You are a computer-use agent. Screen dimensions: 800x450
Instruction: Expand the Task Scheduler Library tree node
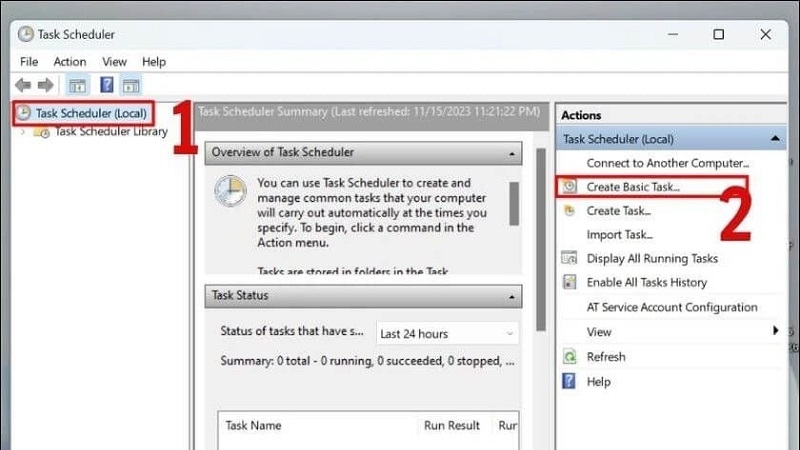pos(23,131)
